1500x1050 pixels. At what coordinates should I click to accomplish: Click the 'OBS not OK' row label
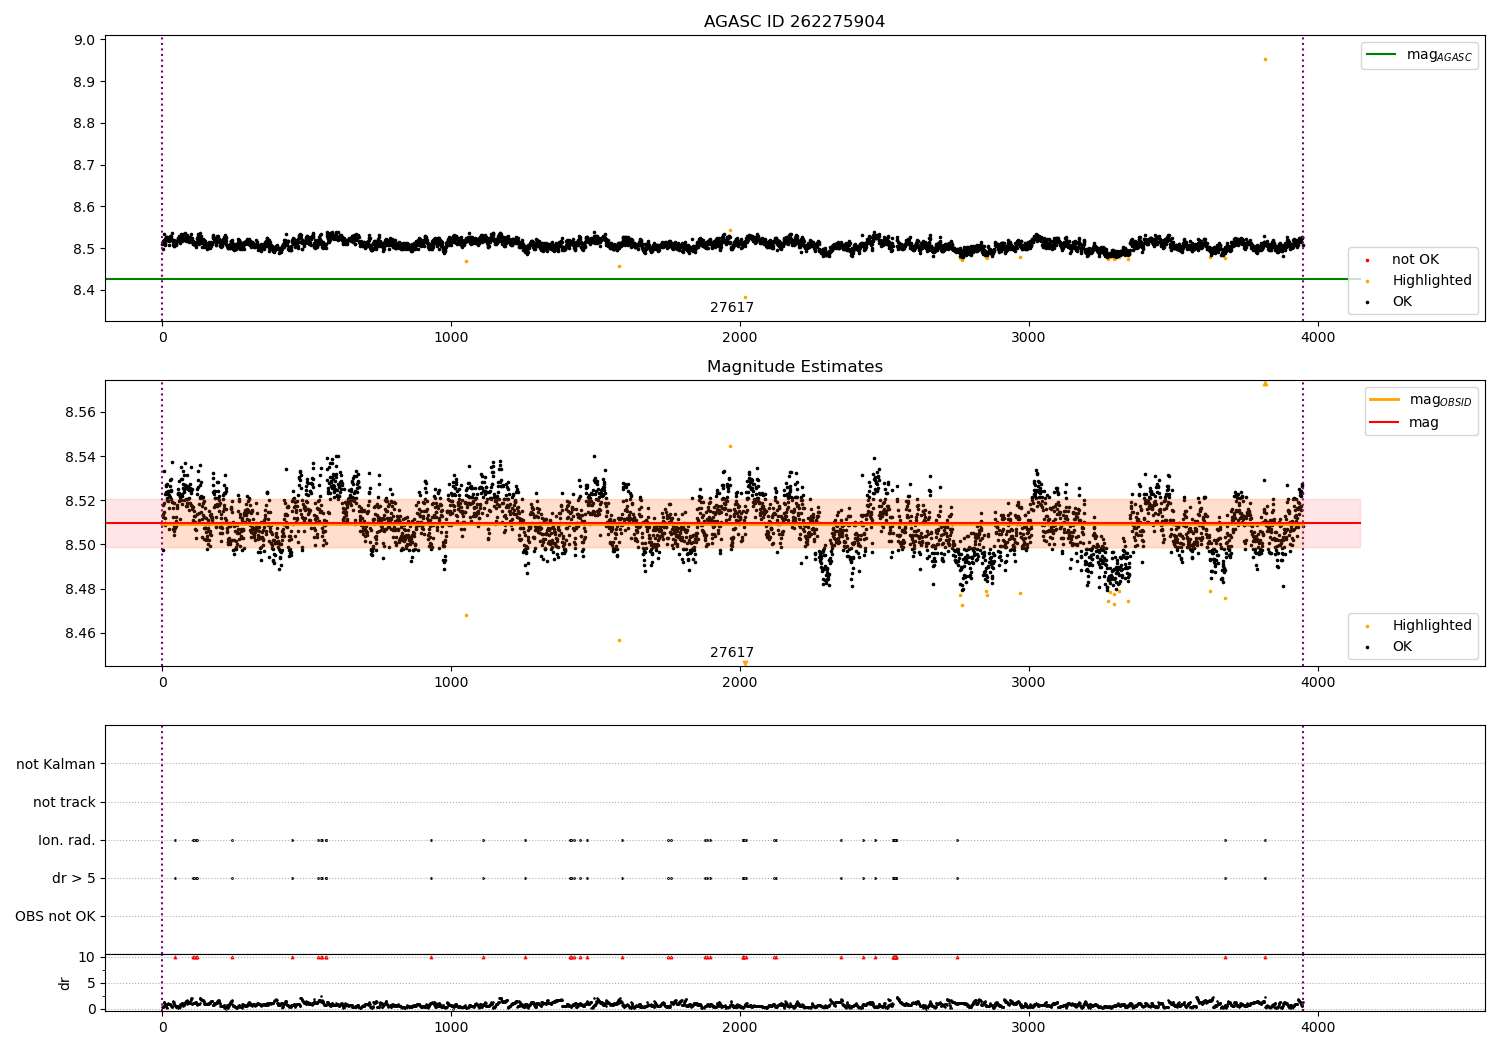coord(55,916)
